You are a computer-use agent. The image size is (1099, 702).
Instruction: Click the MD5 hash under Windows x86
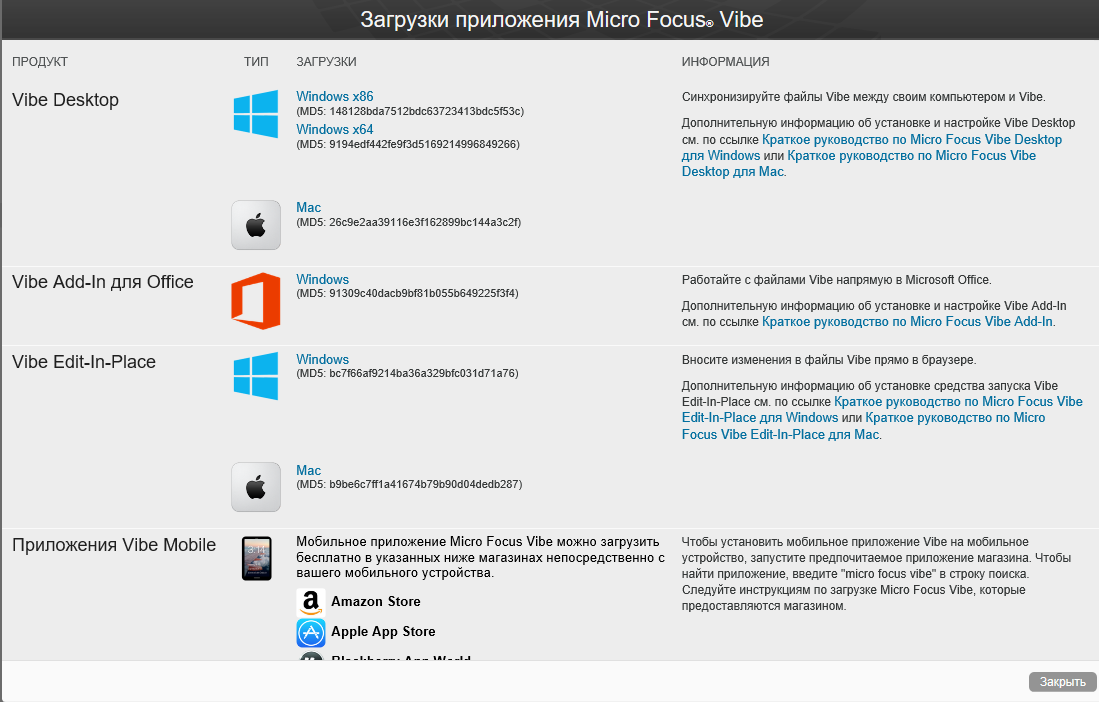point(410,111)
